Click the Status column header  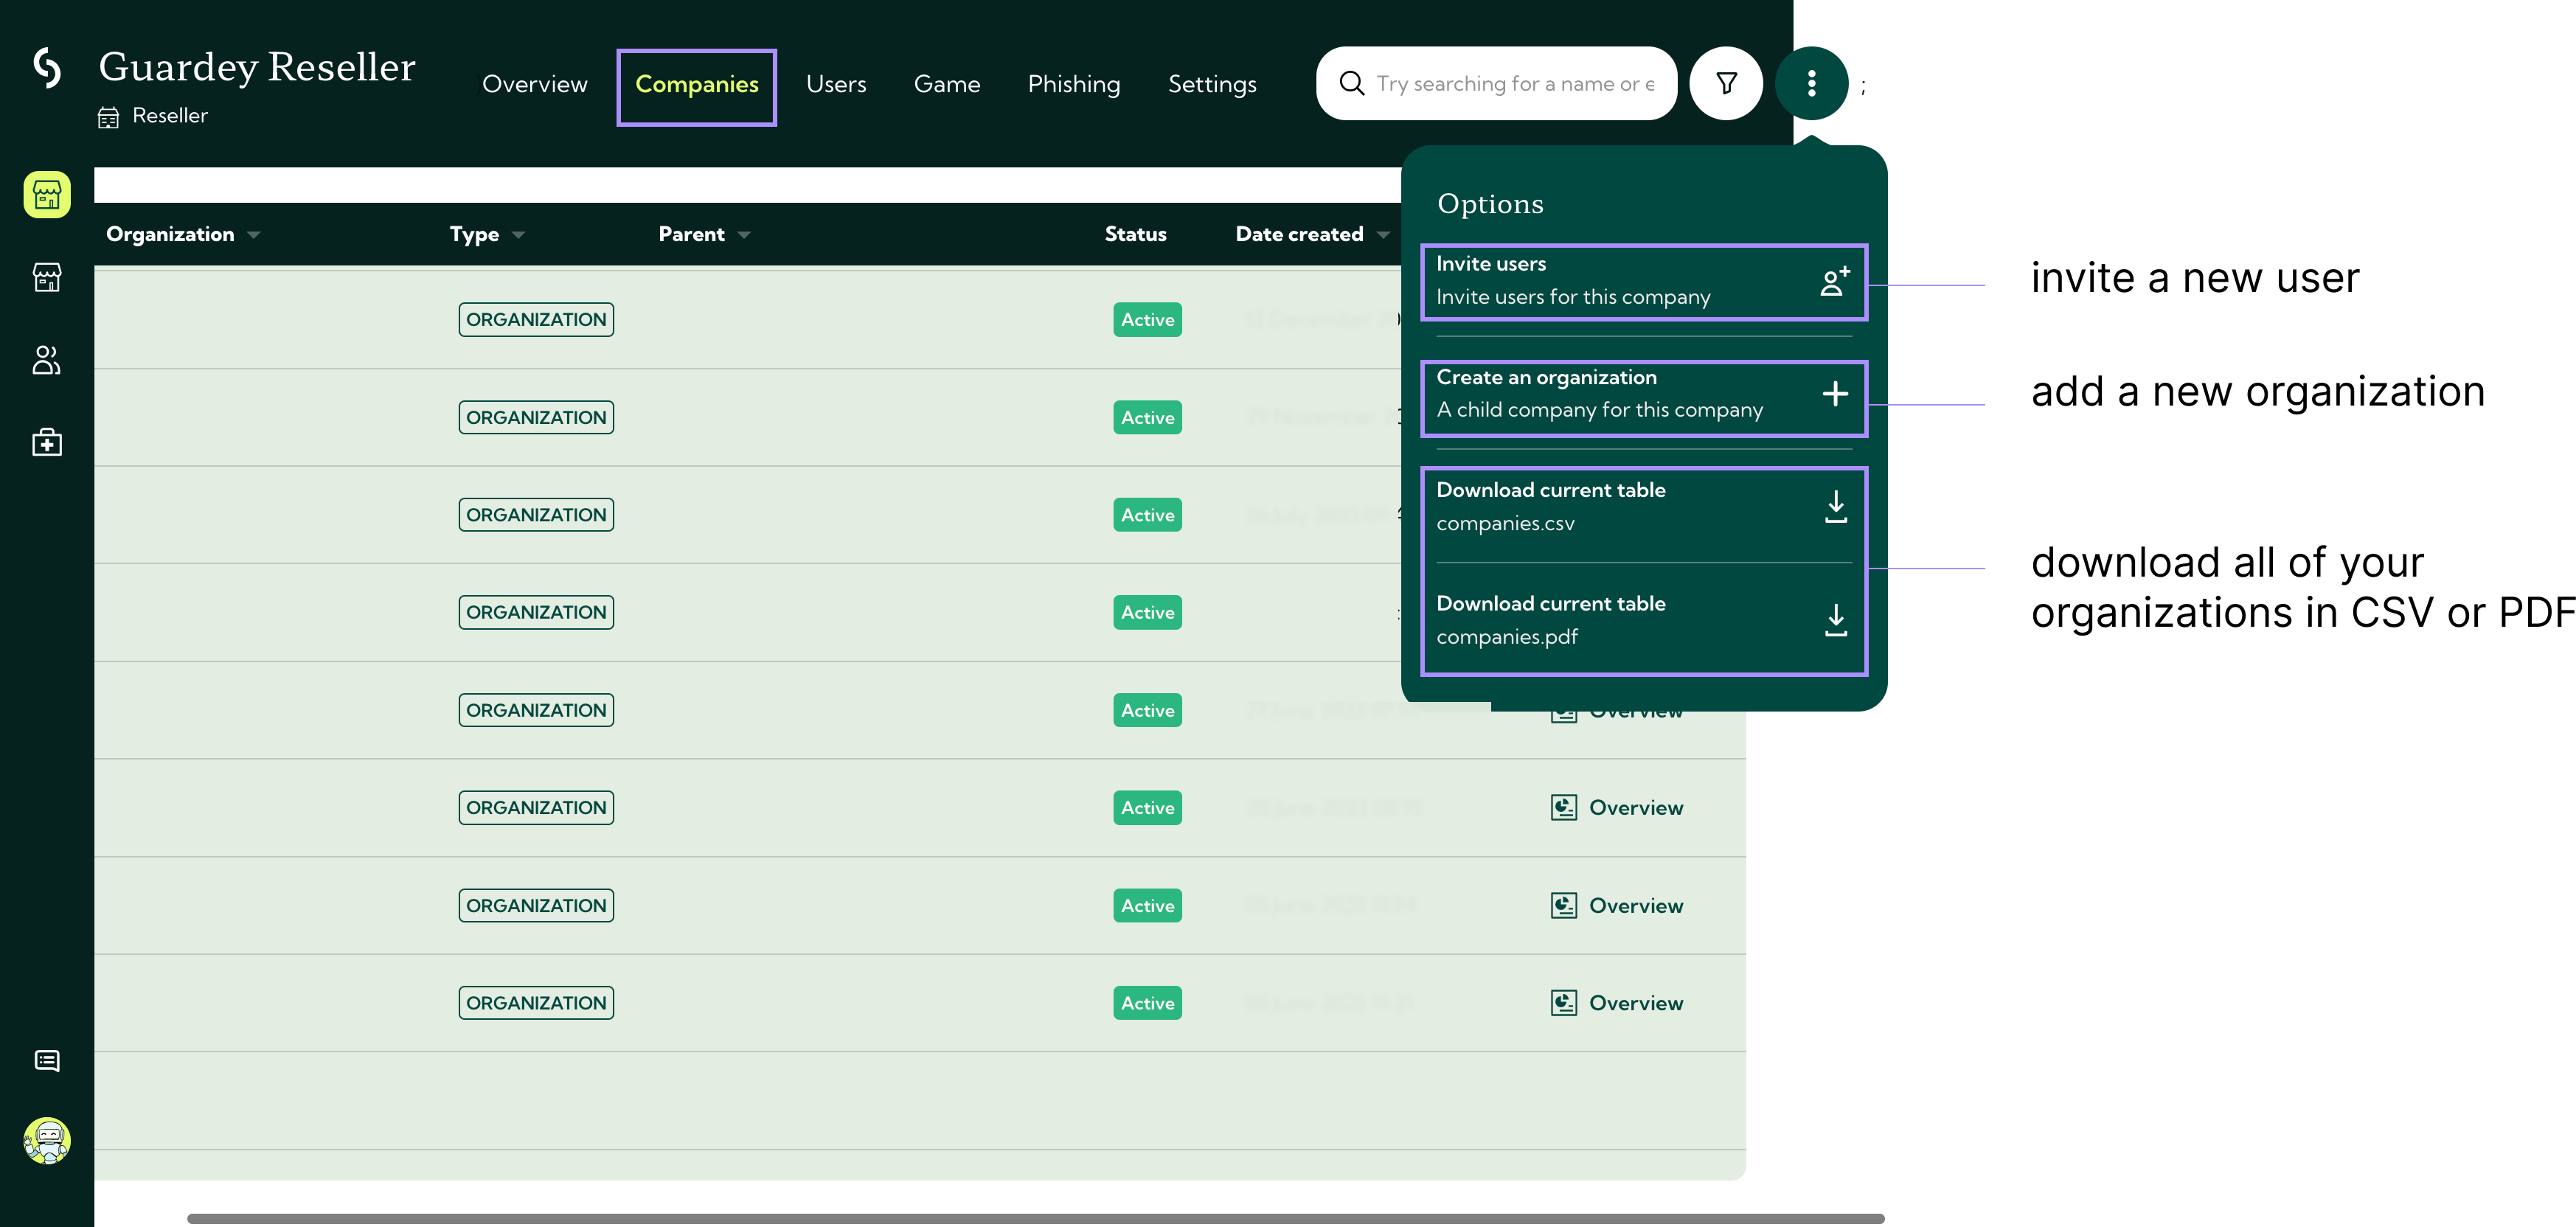coord(1135,234)
